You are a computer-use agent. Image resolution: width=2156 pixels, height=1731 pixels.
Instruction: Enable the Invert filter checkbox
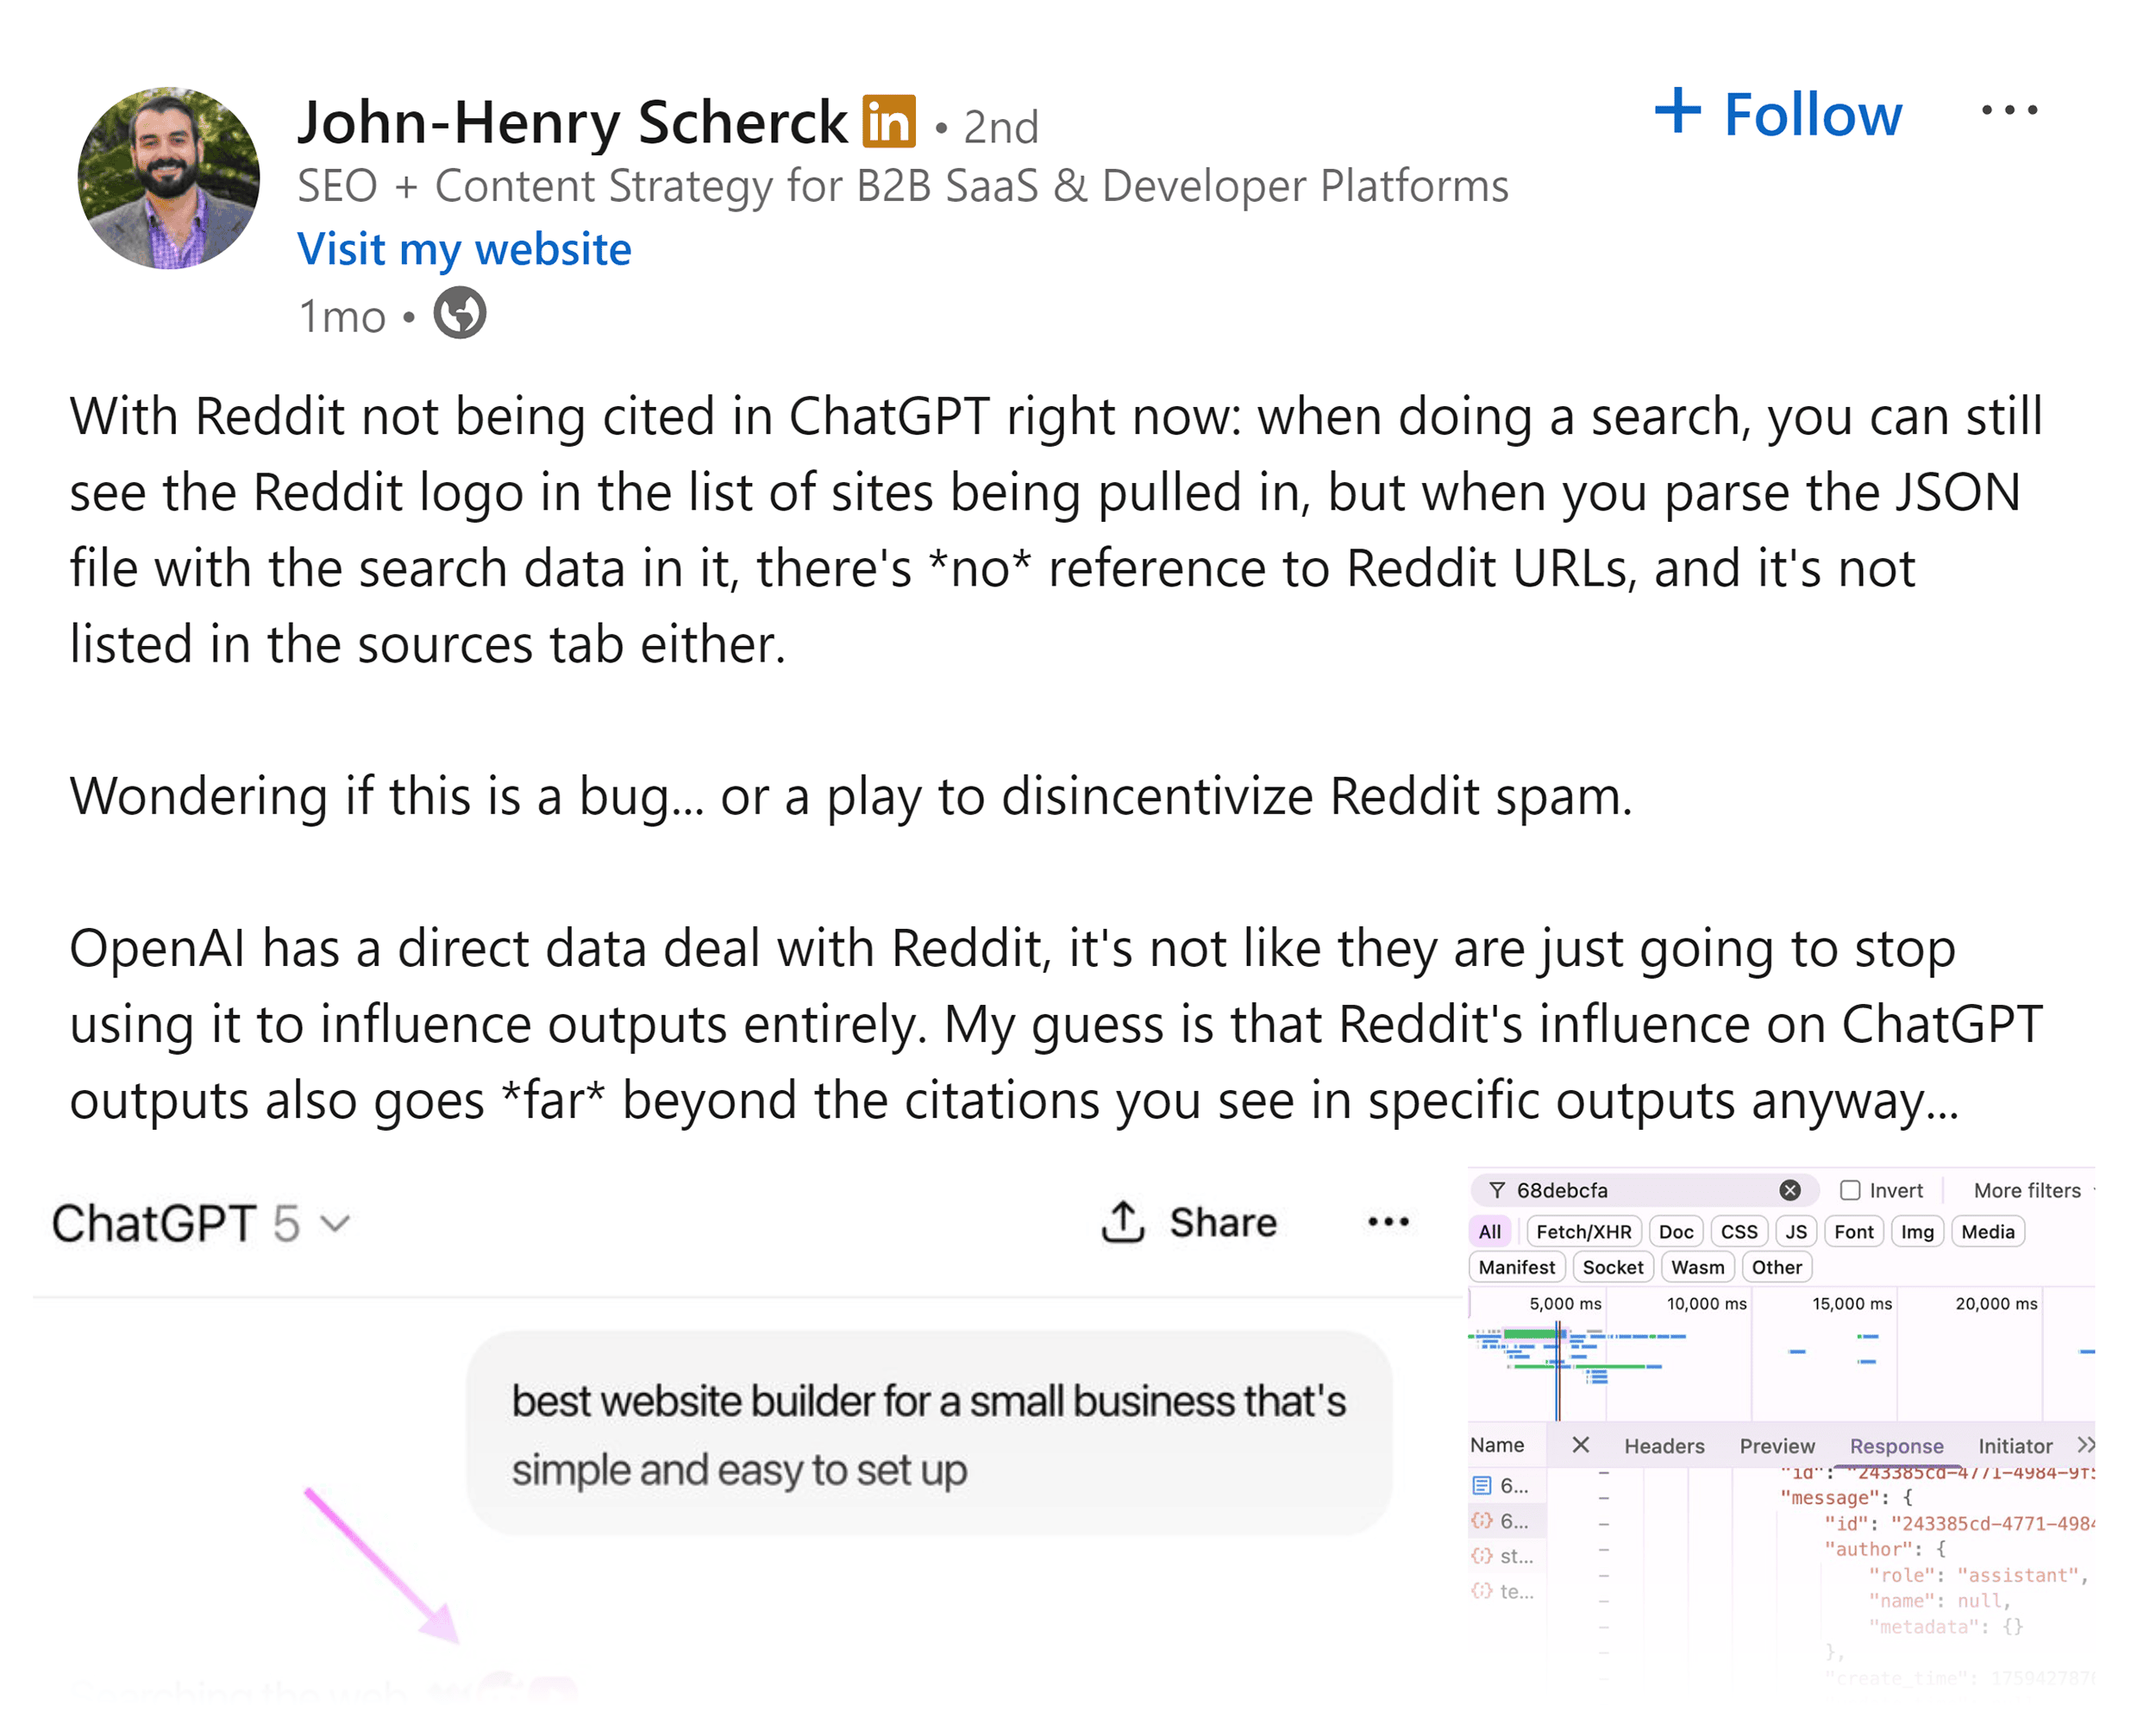click(1851, 1190)
